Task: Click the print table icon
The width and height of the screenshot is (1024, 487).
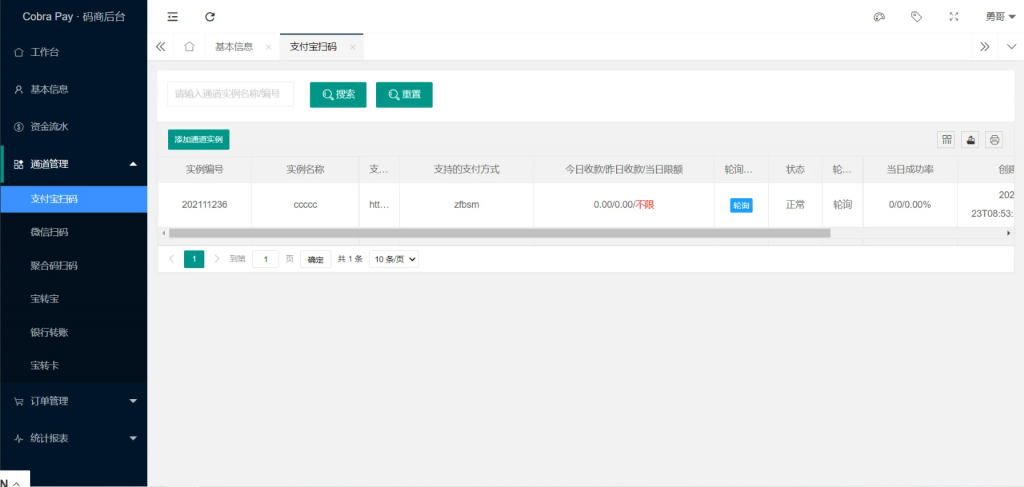Action: [x=994, y=140]
